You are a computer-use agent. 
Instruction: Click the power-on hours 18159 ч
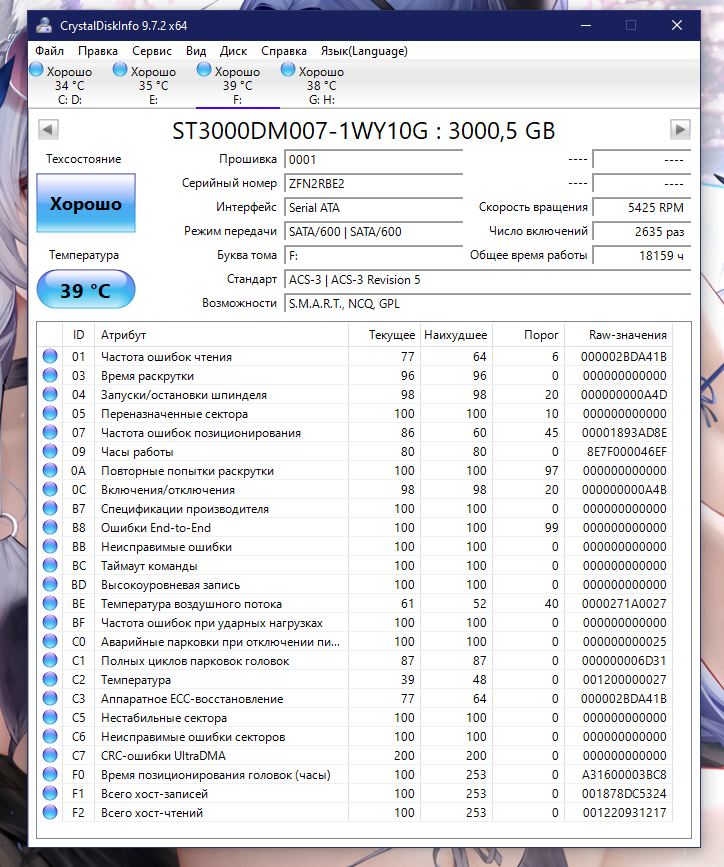(x=642, y=256)
